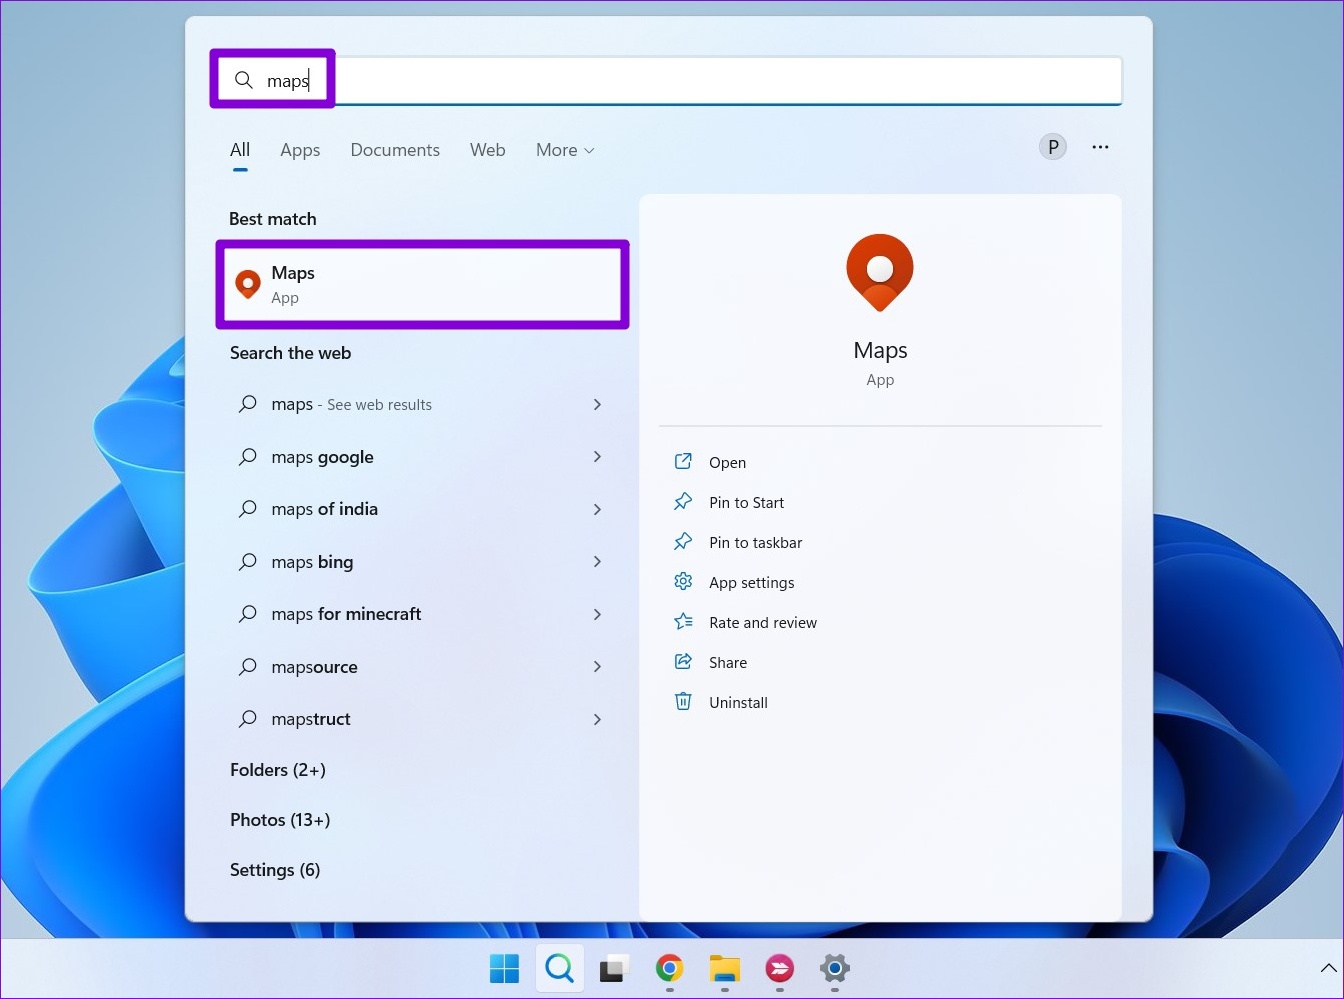Image resolution: width=1344 pixels, height=999 pixels.
Task: Click the Rate and review star icon
Action: [683, 621]
